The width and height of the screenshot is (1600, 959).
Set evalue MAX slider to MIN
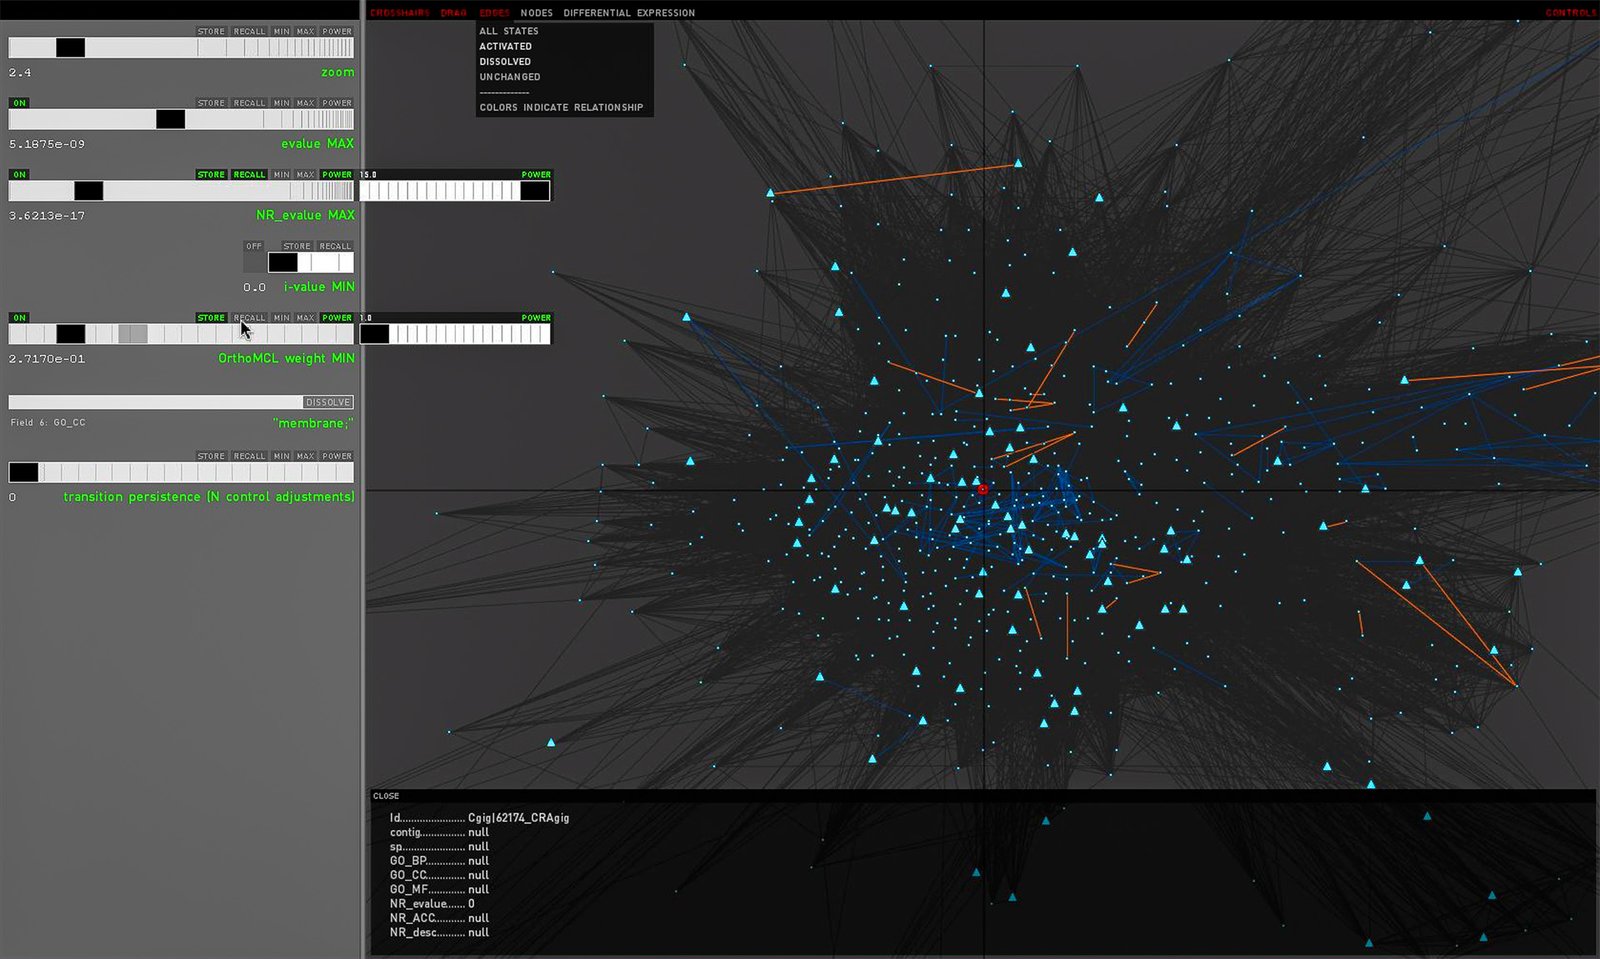pyautogui.click(x=282, y=103)
